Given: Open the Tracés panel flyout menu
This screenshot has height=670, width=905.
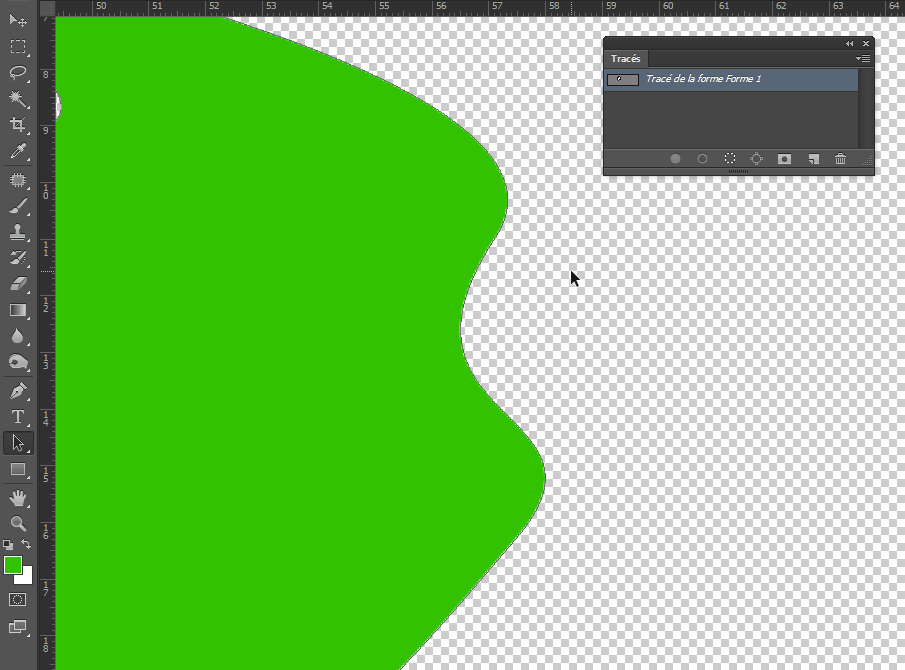Looking at the screenshot, I should [x=862, y=58].
